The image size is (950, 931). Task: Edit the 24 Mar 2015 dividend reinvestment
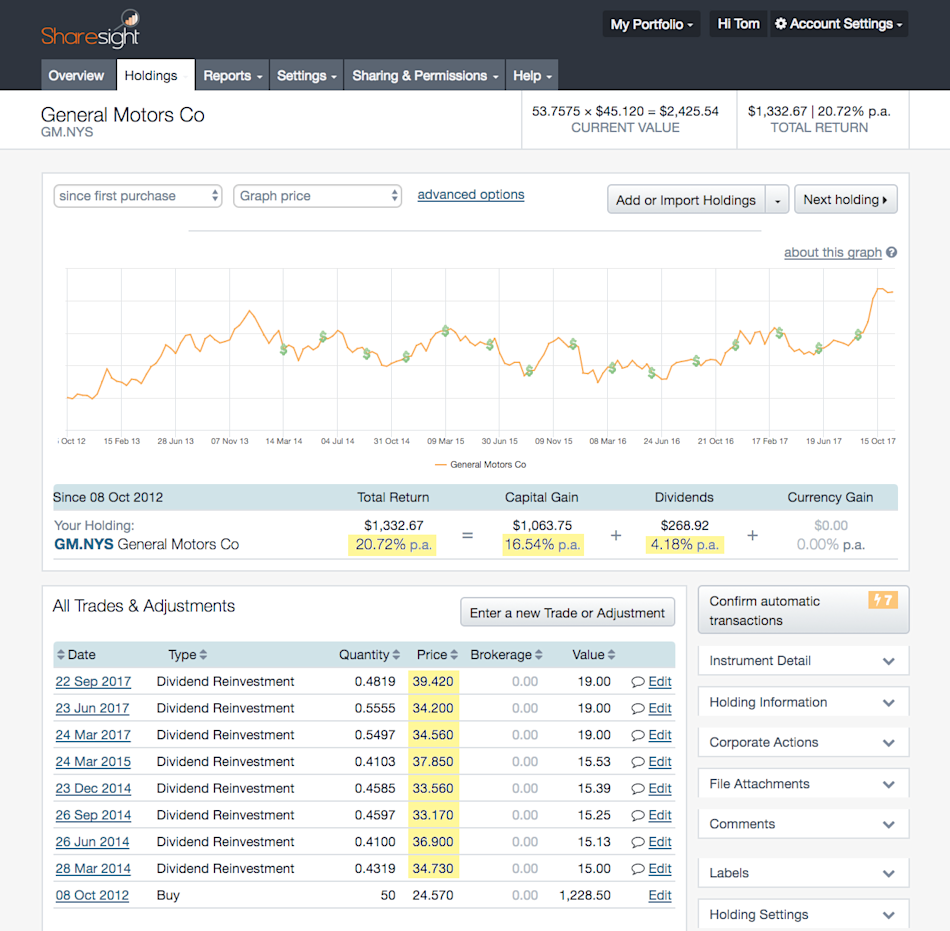(x=660, y=761)
